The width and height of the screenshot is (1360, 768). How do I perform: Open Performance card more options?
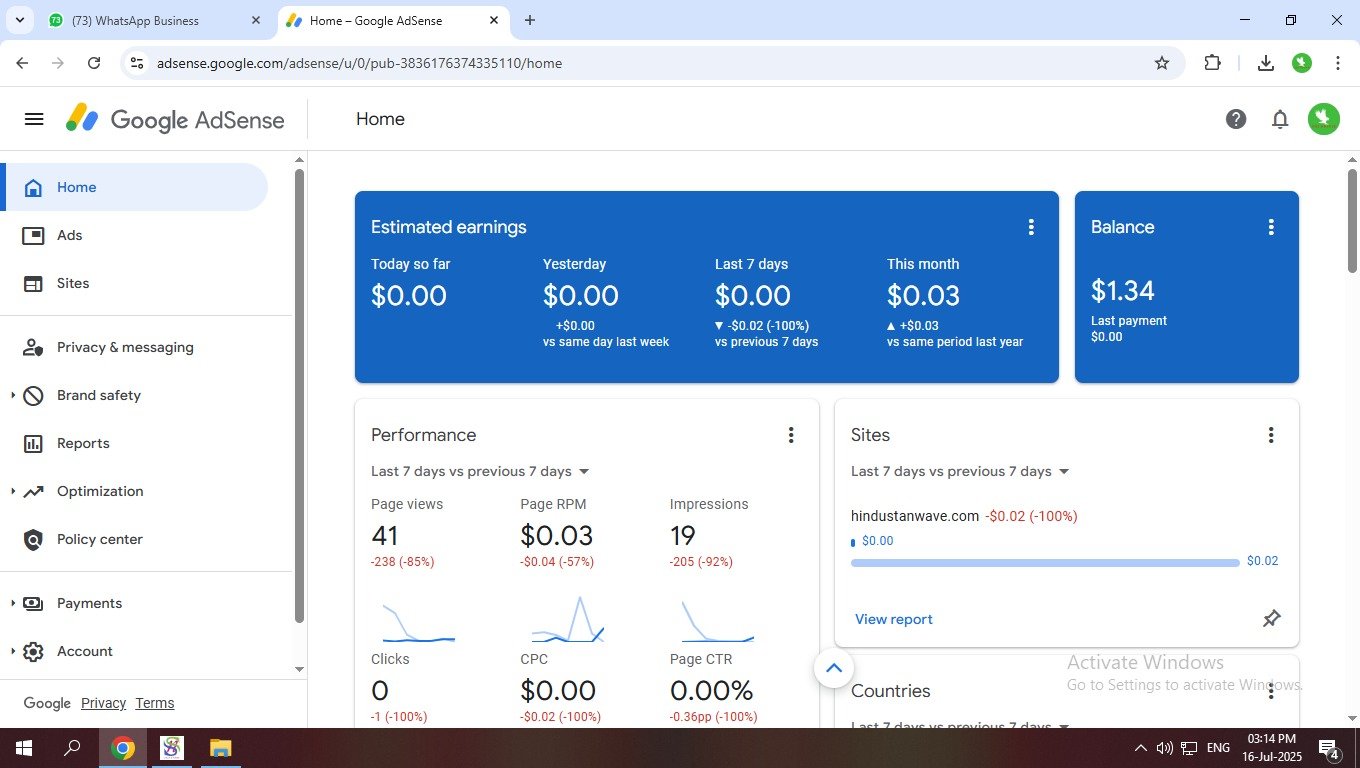click(x=791, y=435)
